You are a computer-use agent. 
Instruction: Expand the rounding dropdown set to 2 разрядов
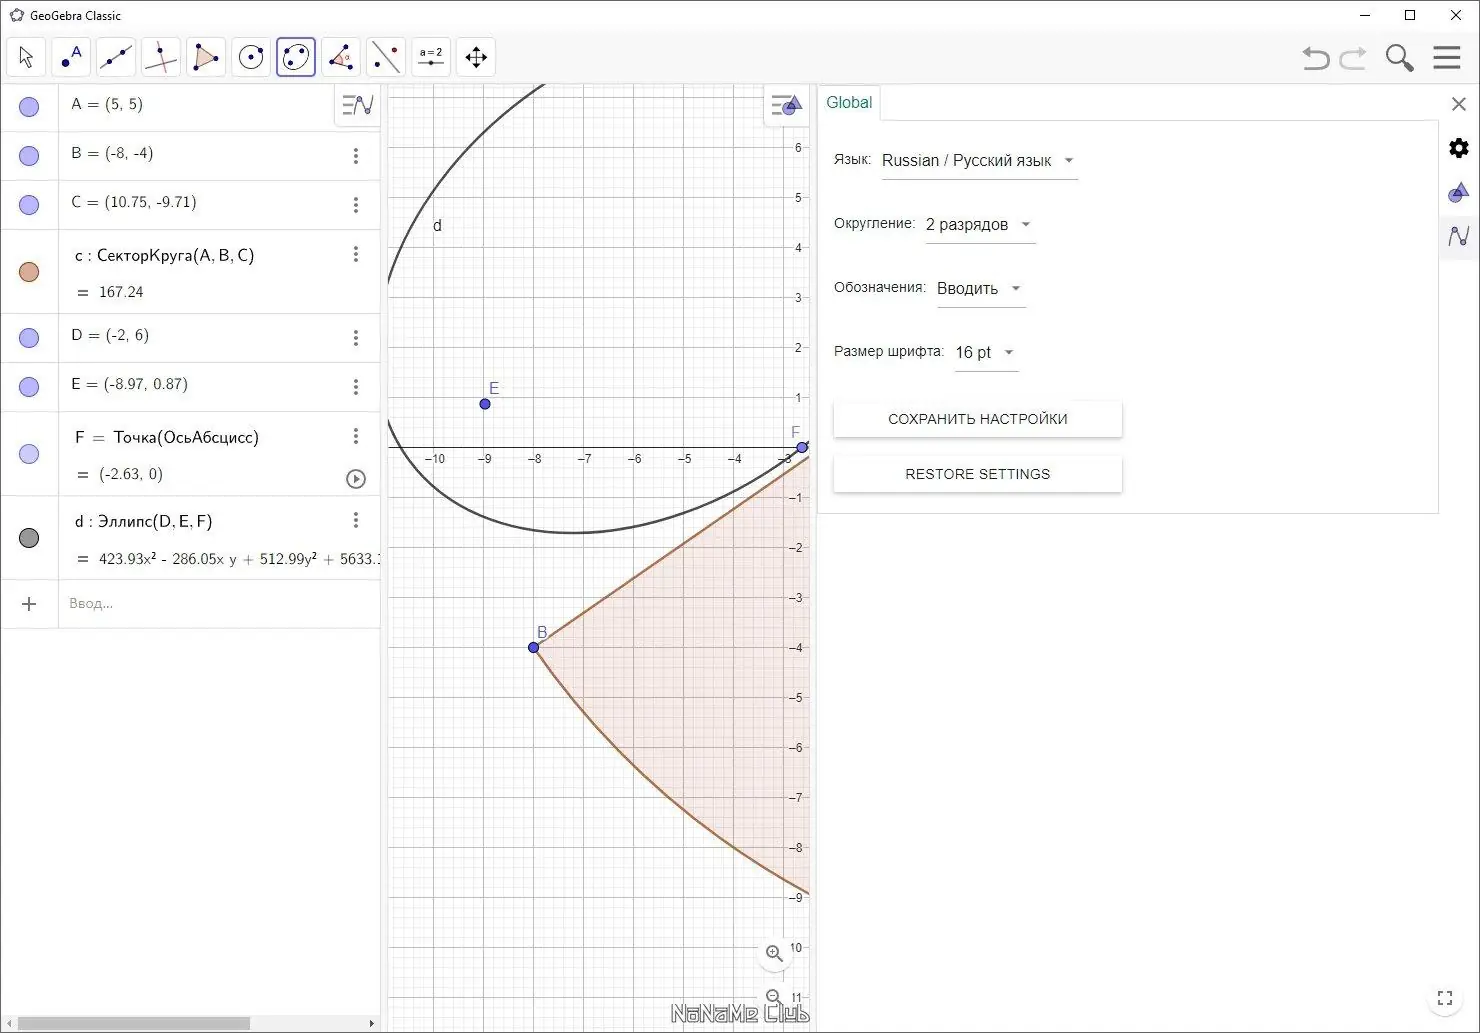pos(979,225)
